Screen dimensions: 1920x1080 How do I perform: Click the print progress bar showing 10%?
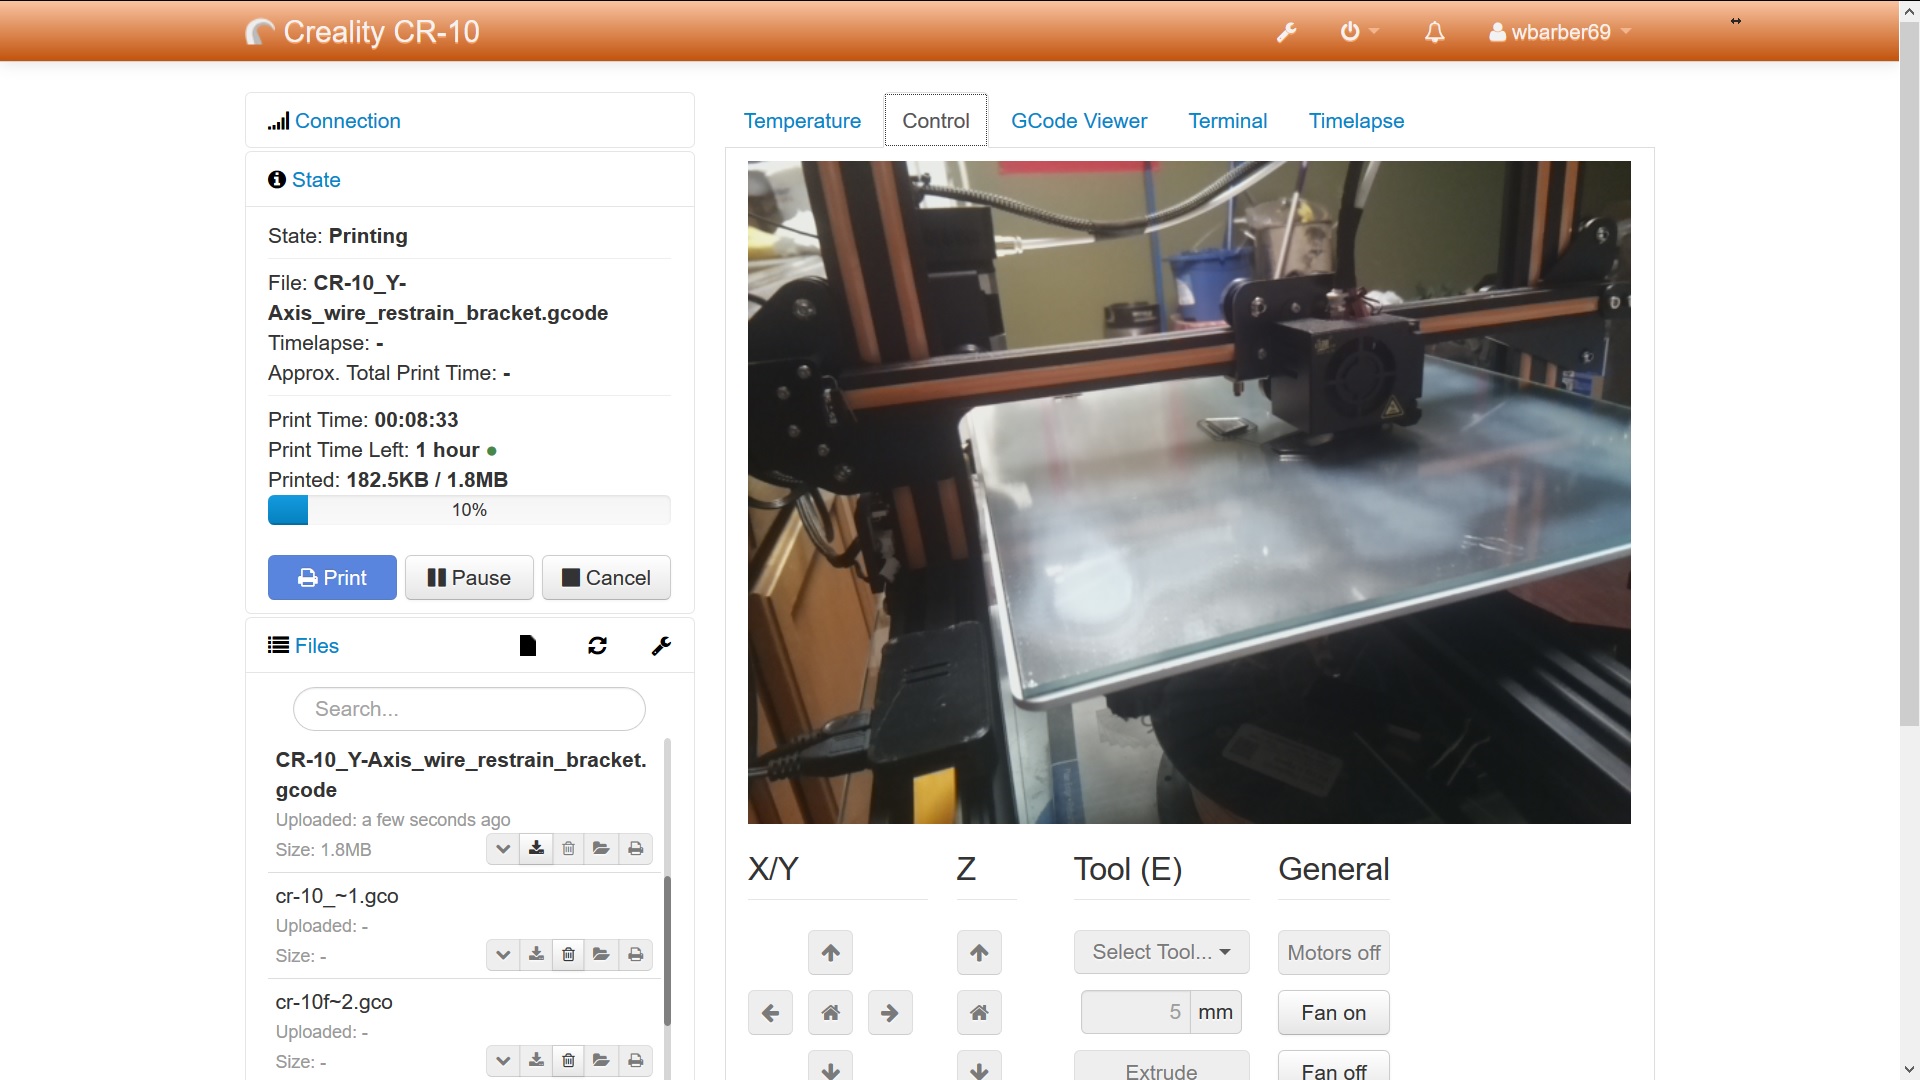[x=469, y=510]
